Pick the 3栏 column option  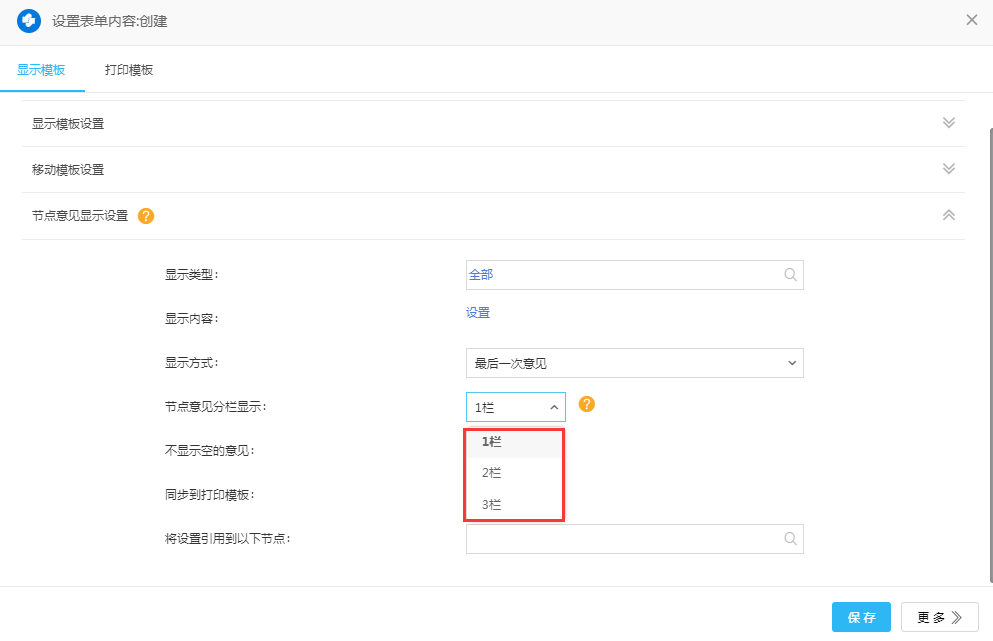pos(492,505)
